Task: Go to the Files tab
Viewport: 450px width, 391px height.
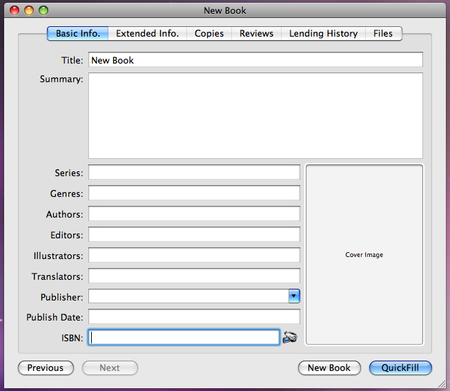Action: 383,33
